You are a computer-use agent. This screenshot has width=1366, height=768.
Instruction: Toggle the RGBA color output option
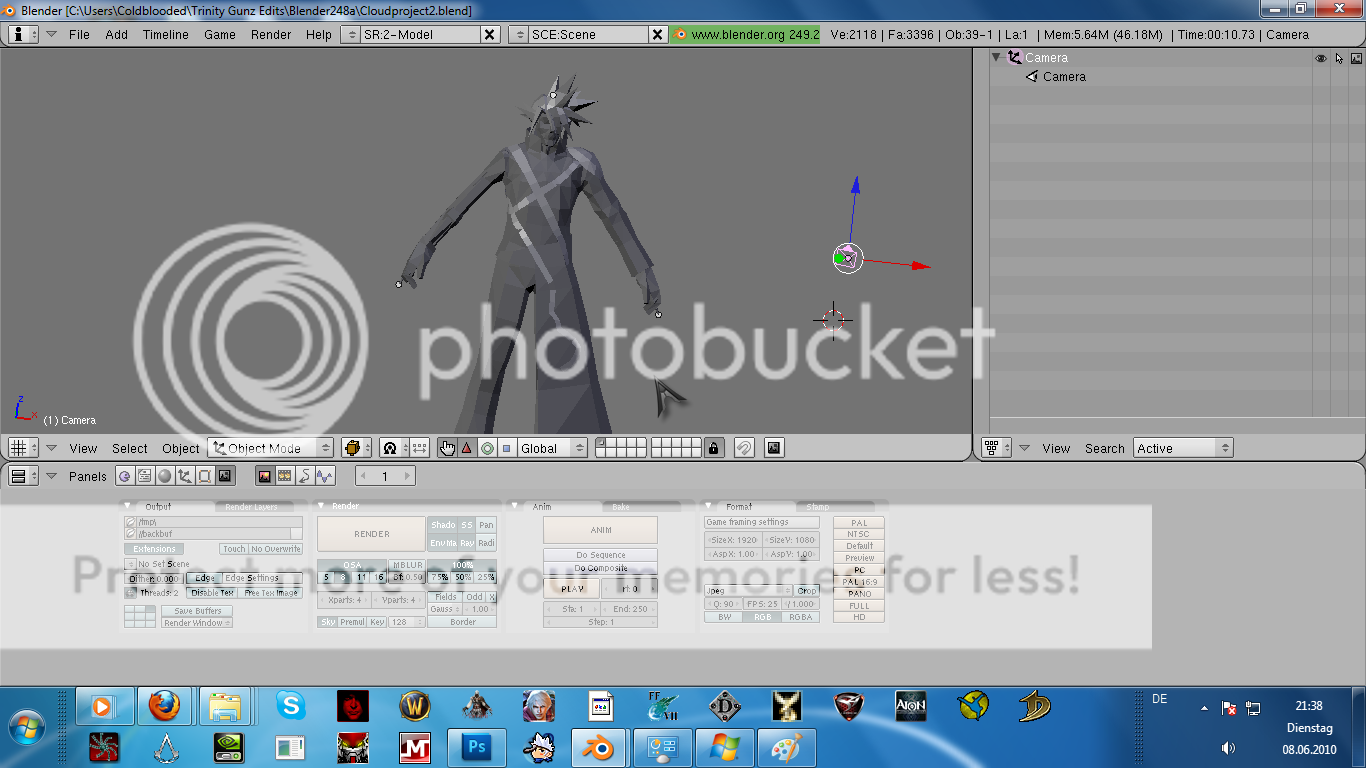[x=801, y=617]
